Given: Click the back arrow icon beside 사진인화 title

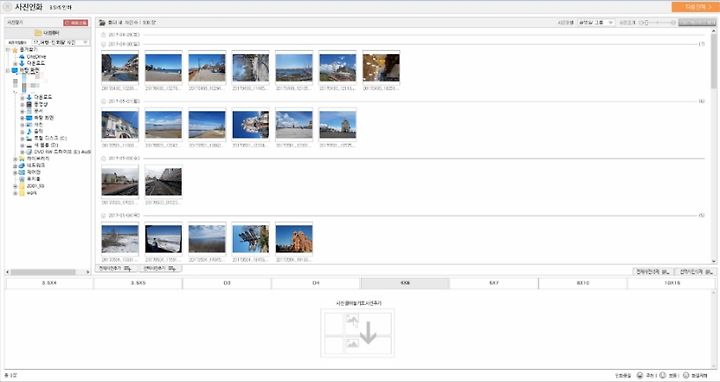Looking at the screenshot, I should pos(7,7).
